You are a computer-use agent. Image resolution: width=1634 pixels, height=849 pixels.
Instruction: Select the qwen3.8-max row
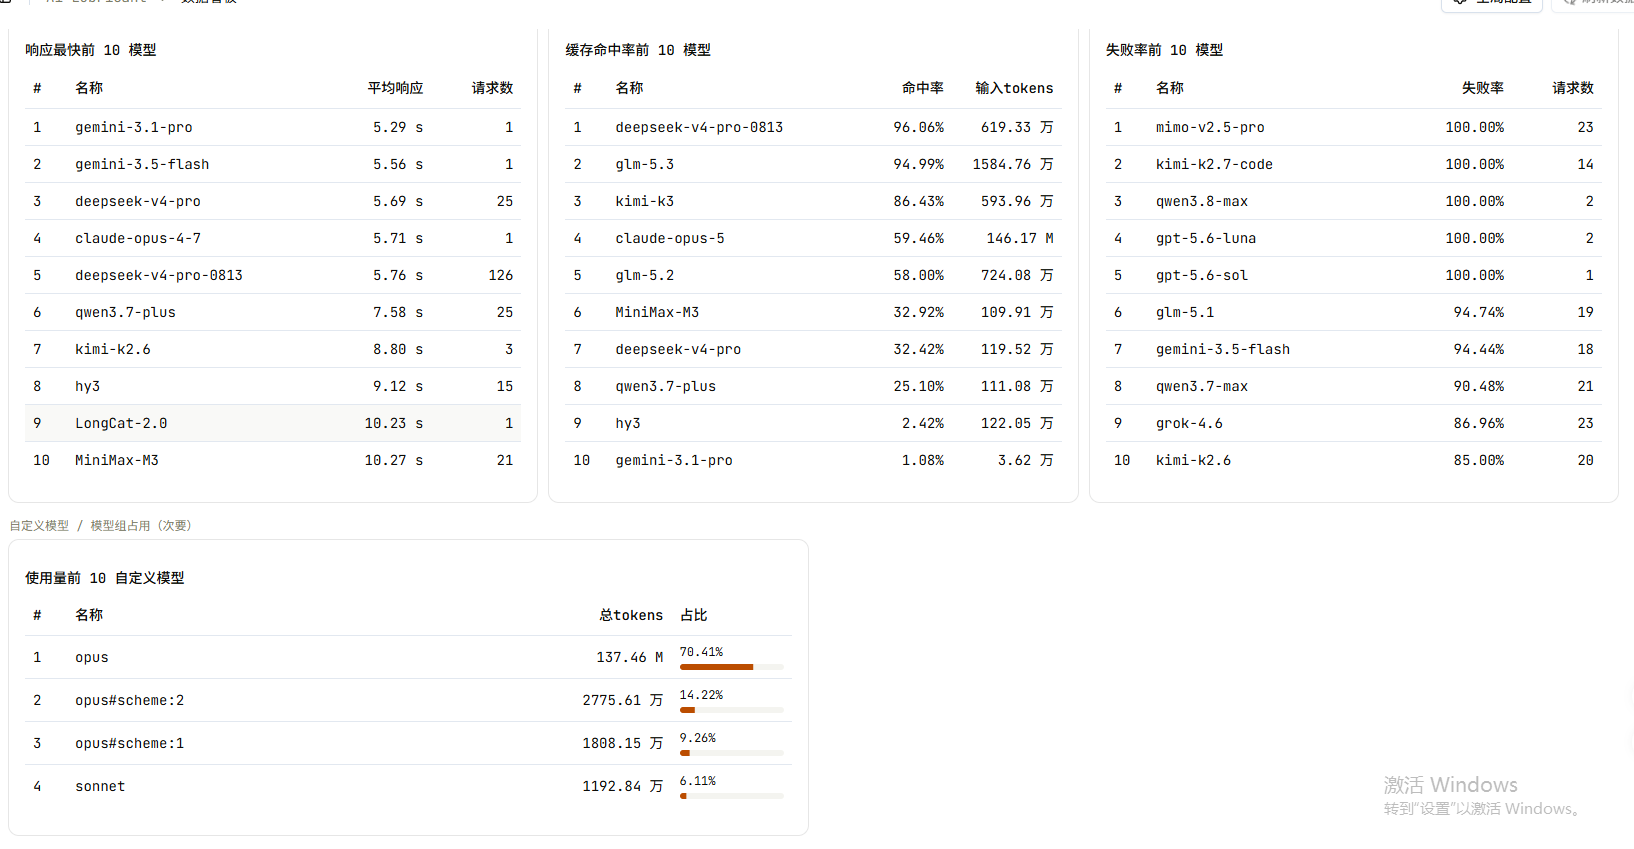point(1354,201)
